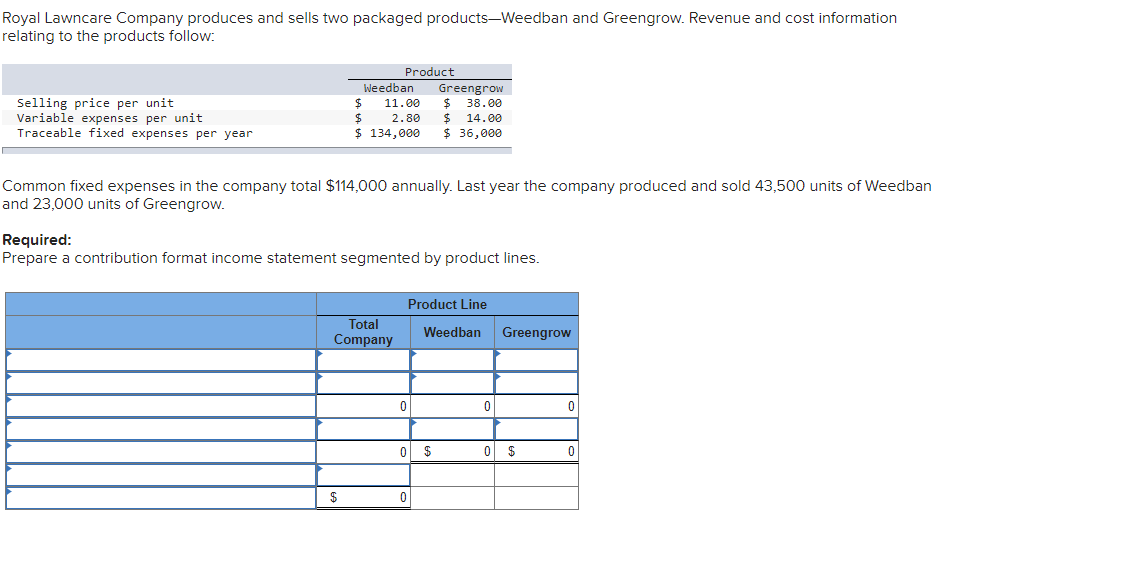The image size is (1141, 569).
Task: Open fourth row label dropdown in answer table
Action: tap(161, 429)
